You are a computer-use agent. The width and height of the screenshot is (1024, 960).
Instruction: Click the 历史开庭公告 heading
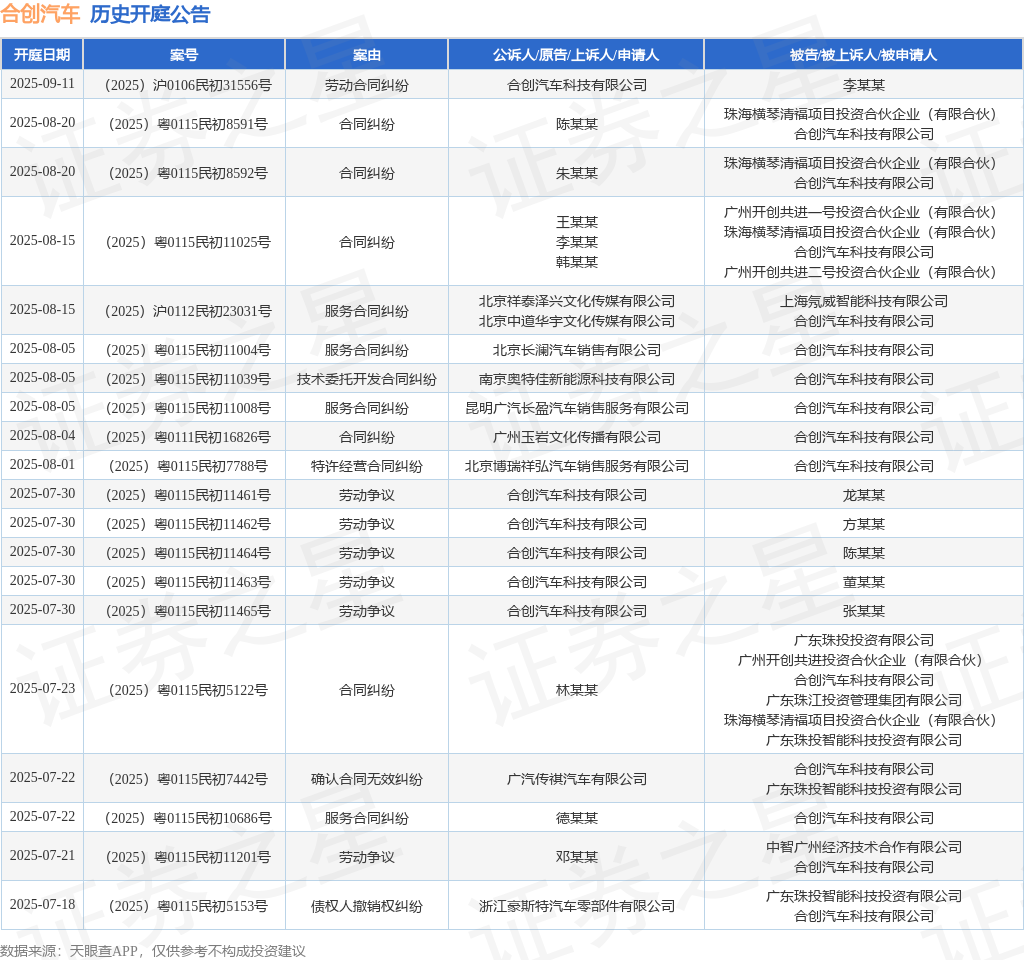[x=150, y=14]
